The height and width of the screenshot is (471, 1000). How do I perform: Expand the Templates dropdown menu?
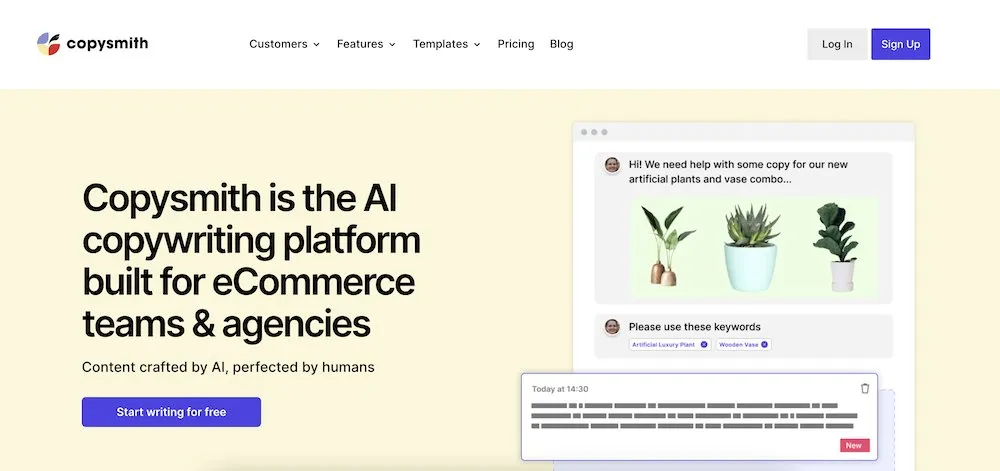pyautogui.click(x=446, y=44)
